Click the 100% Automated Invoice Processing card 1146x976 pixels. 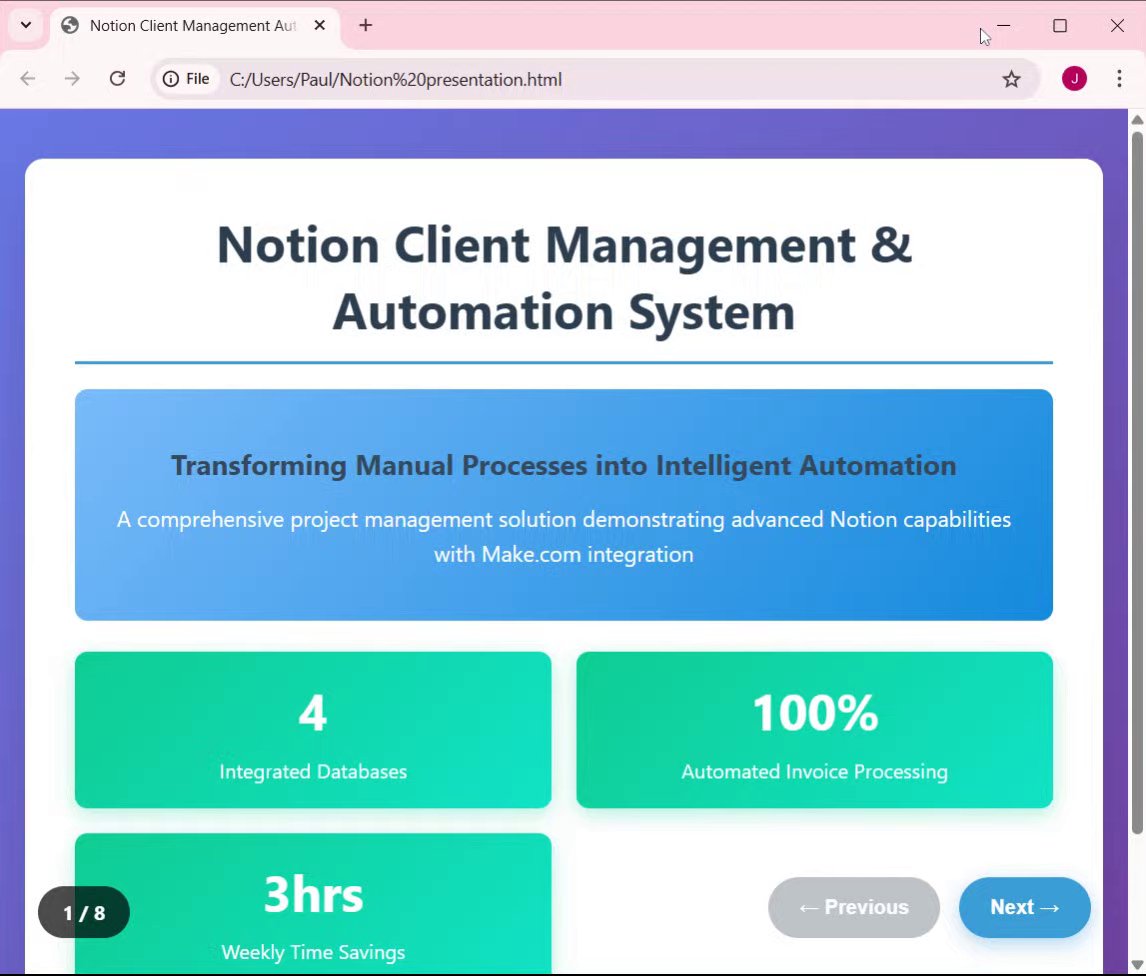(814, 730)
